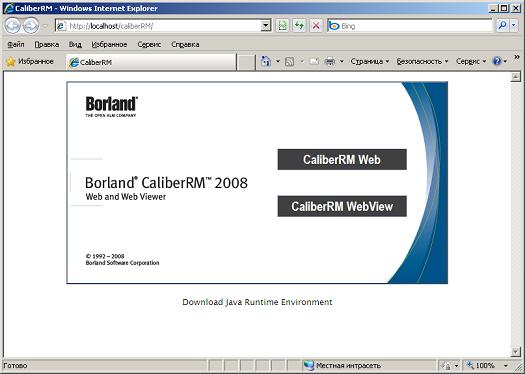The image size is (525, 374).
Task: Click the Готово status bar text
Action: pyautogui.click(x=15, y=365)
